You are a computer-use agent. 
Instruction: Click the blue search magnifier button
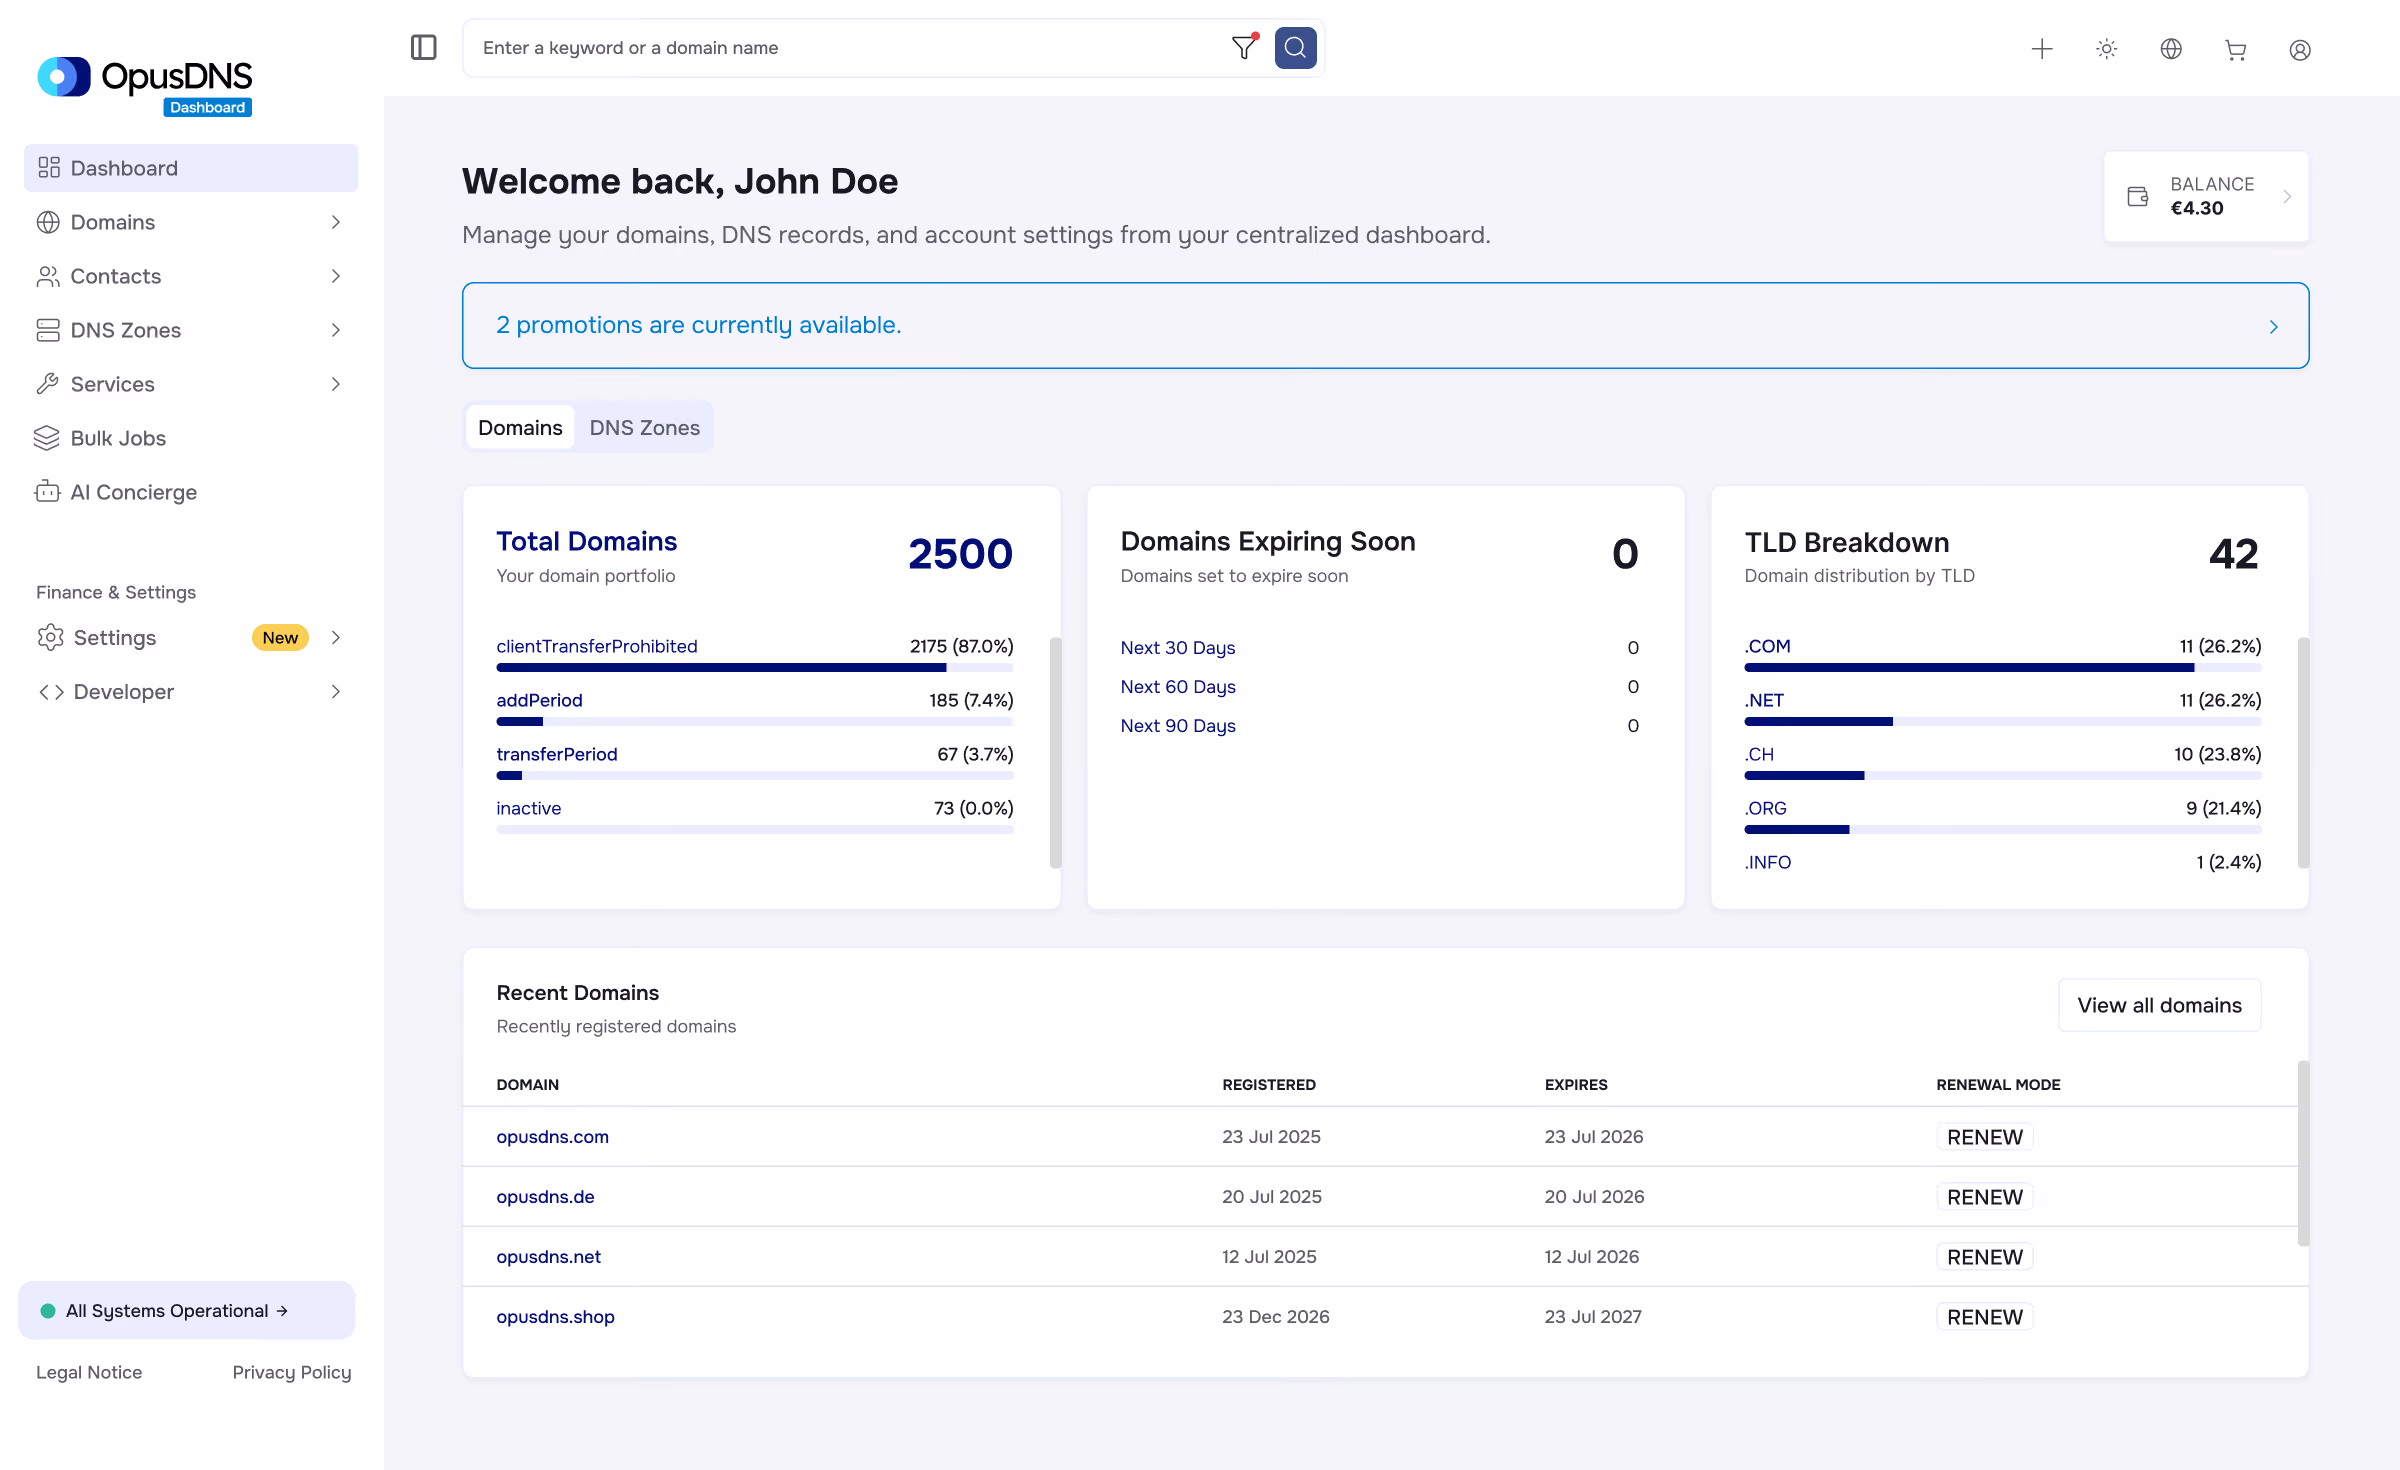coord(1295,48)
